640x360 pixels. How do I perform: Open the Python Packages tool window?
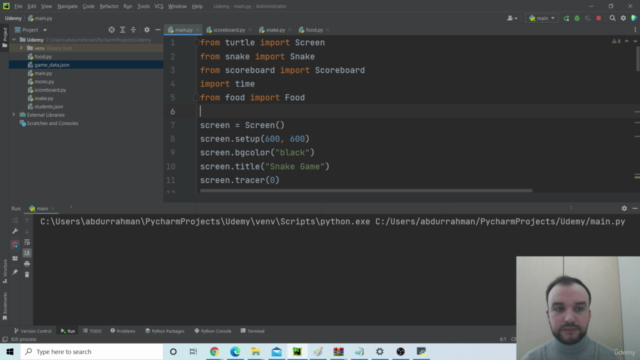pyautogui.click(x=164, y=331)
